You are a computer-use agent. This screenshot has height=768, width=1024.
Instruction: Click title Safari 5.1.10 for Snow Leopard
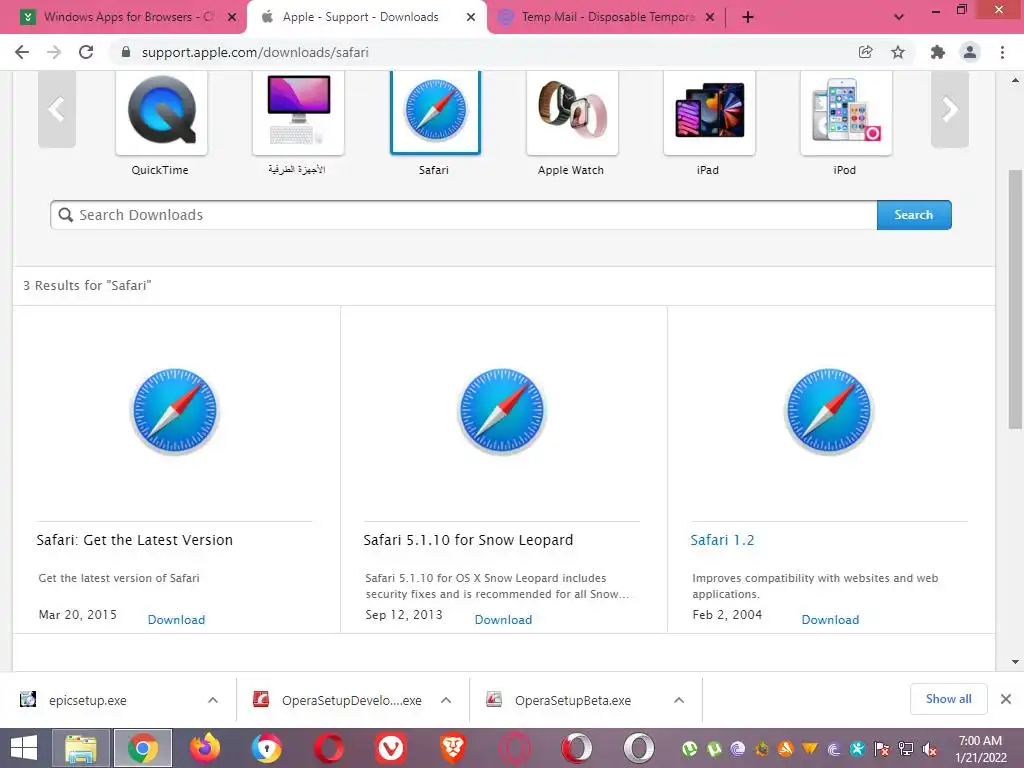point(468,540)
